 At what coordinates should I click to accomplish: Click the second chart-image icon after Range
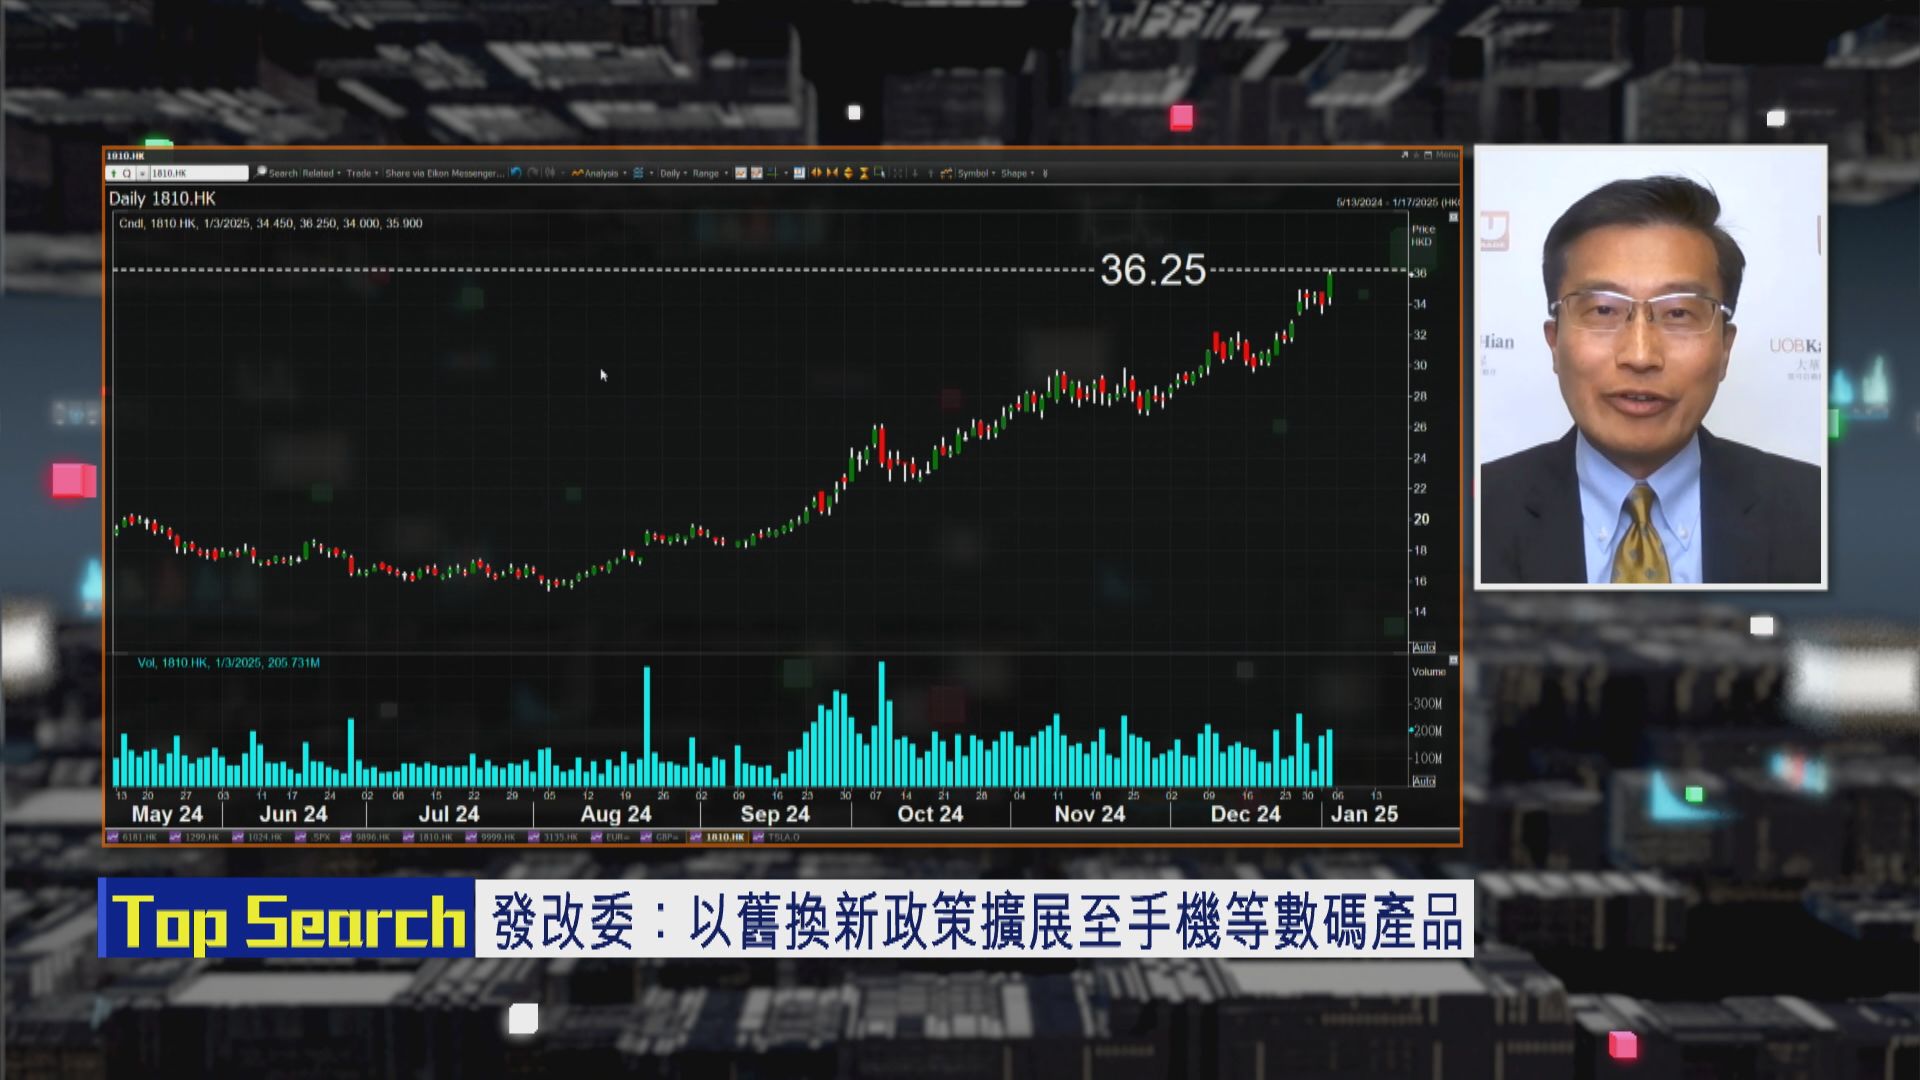pyautogui.click(x=757, y=173)
